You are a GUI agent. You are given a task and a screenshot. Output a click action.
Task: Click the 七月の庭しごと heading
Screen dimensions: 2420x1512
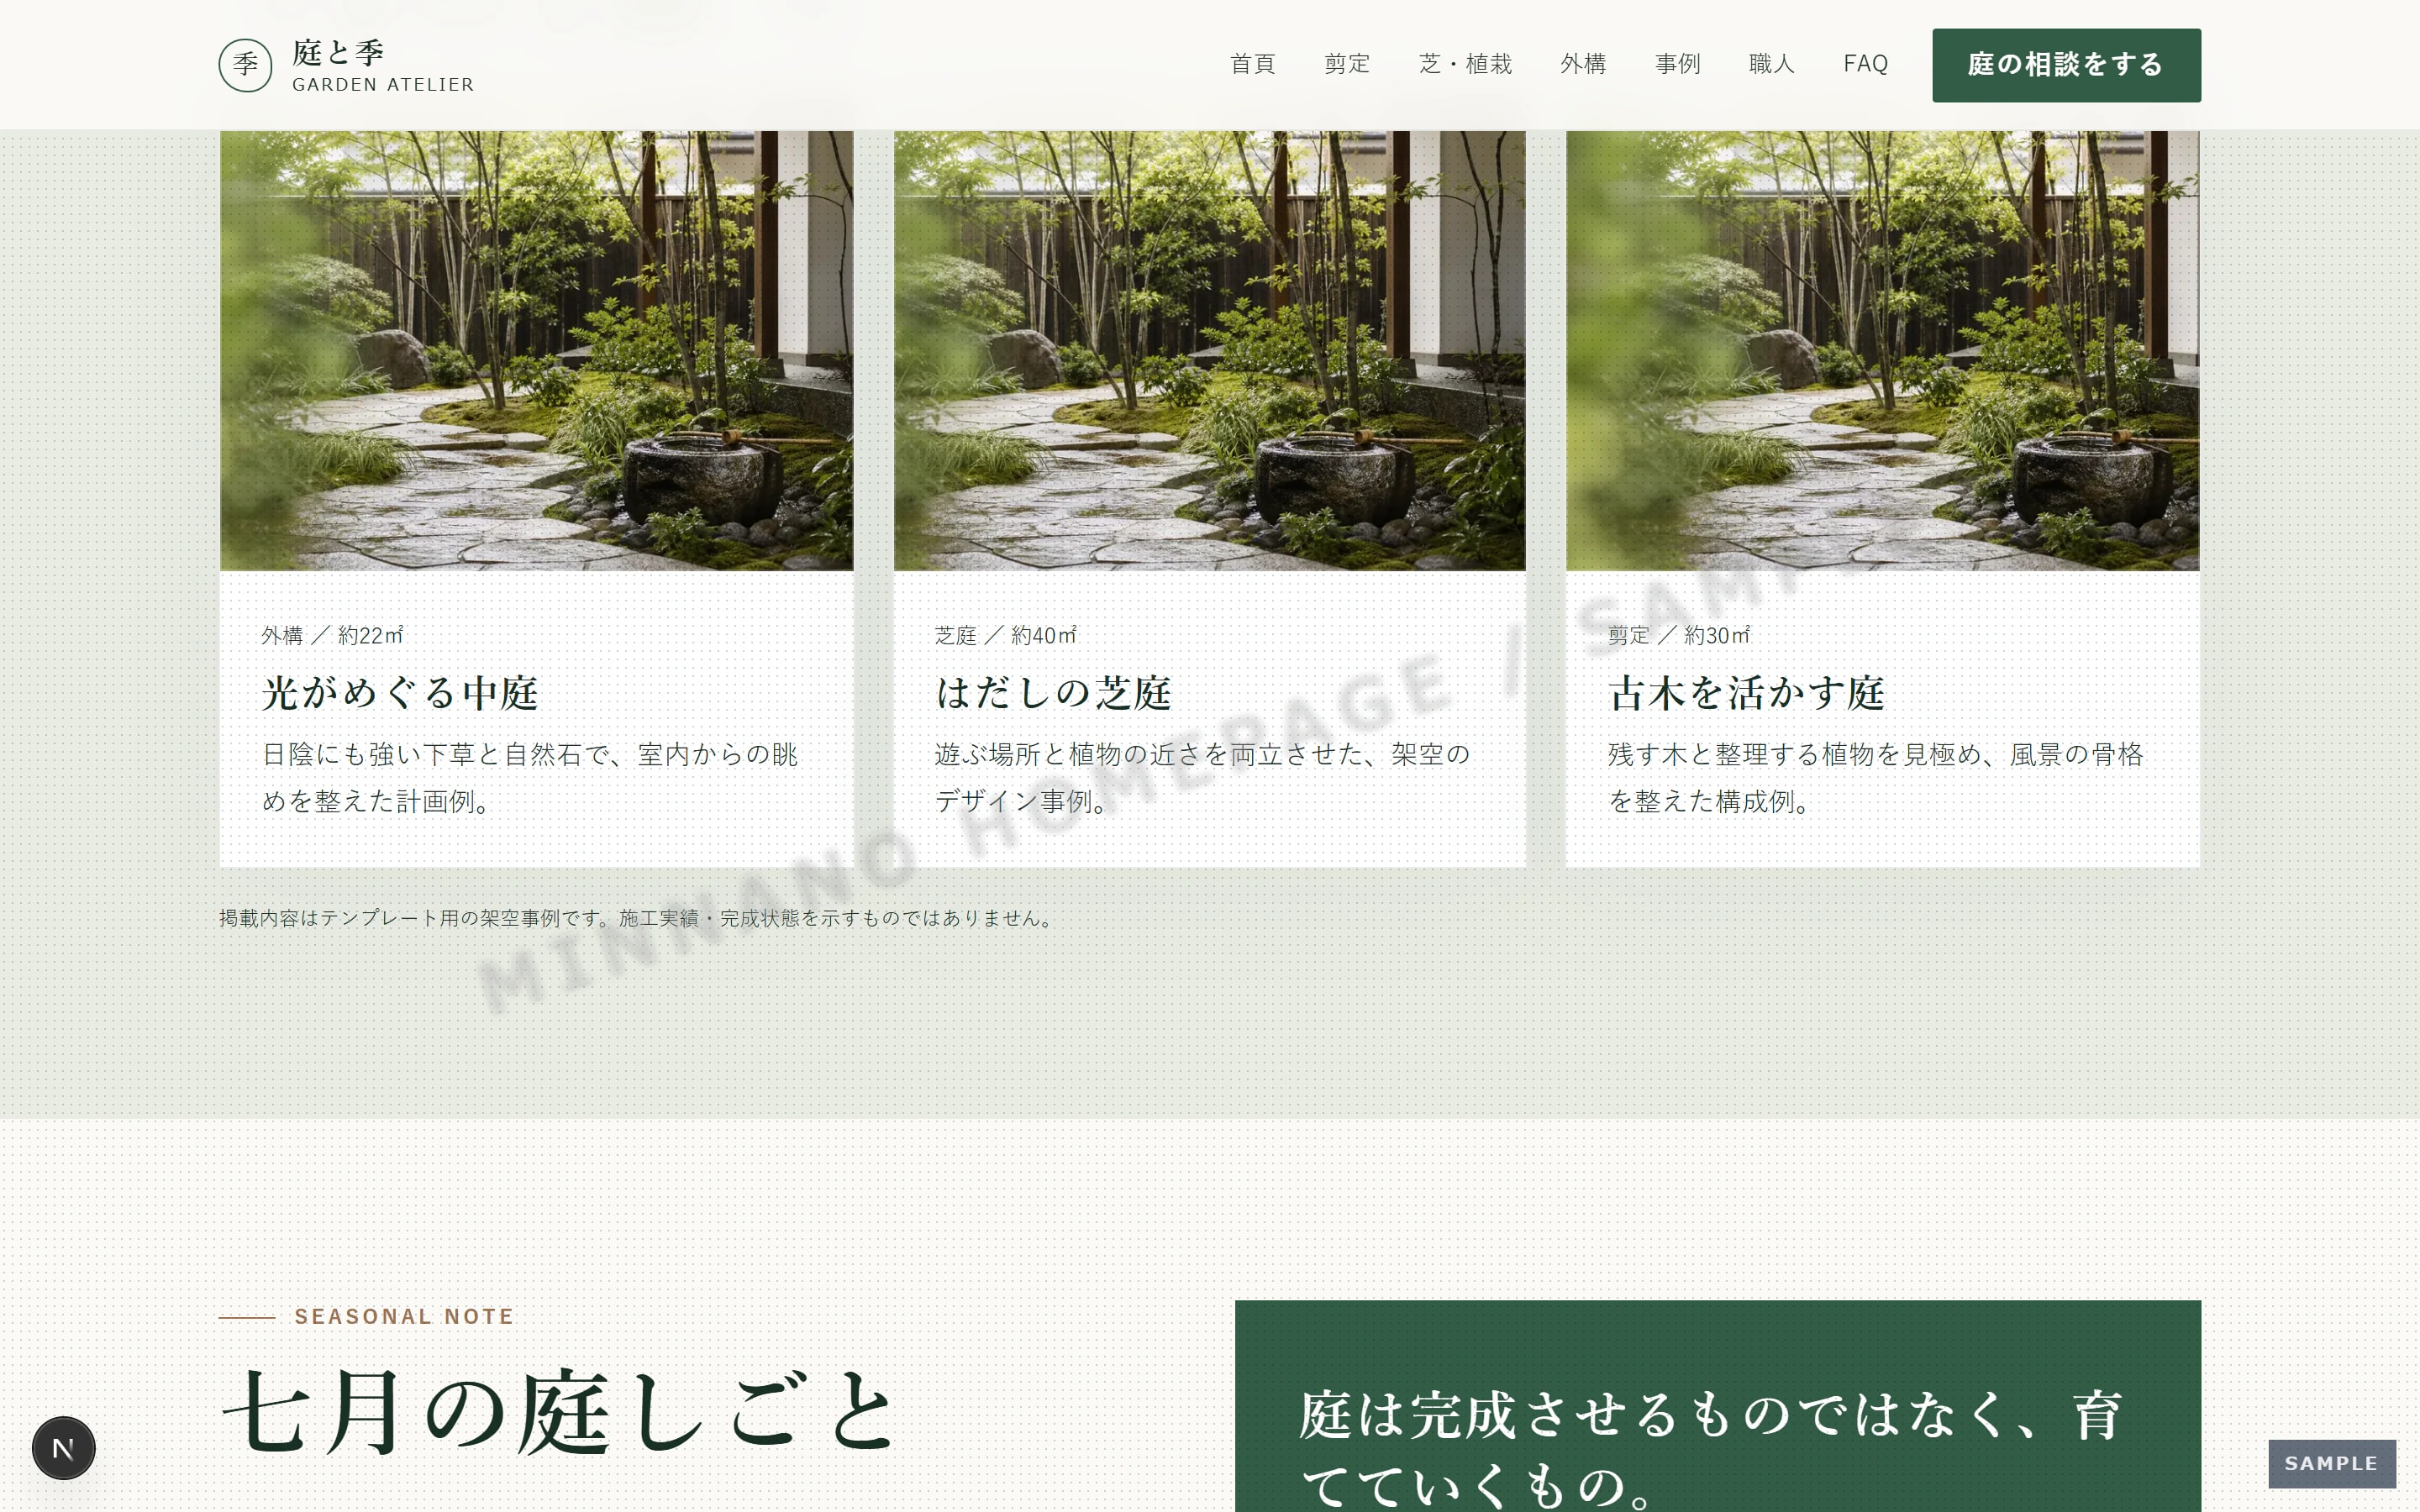pos(560,1411)
